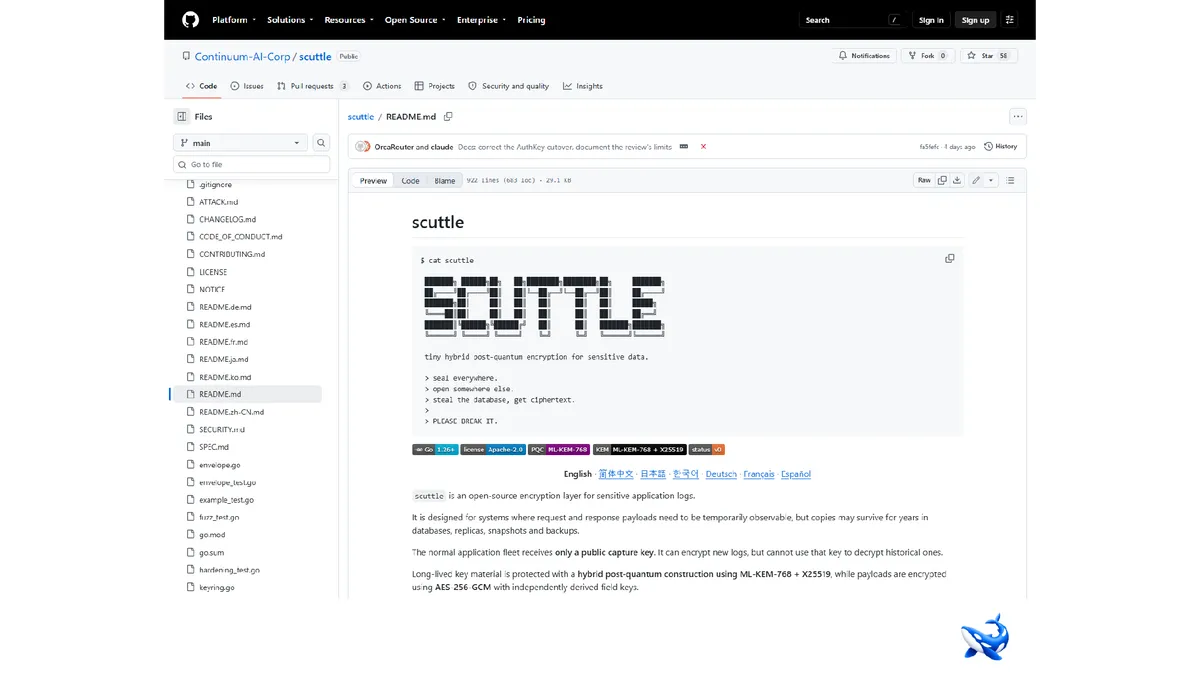Open the Pricing page
The height and width of the screenshot is (675, 1200).
click(x=531, y=20)
